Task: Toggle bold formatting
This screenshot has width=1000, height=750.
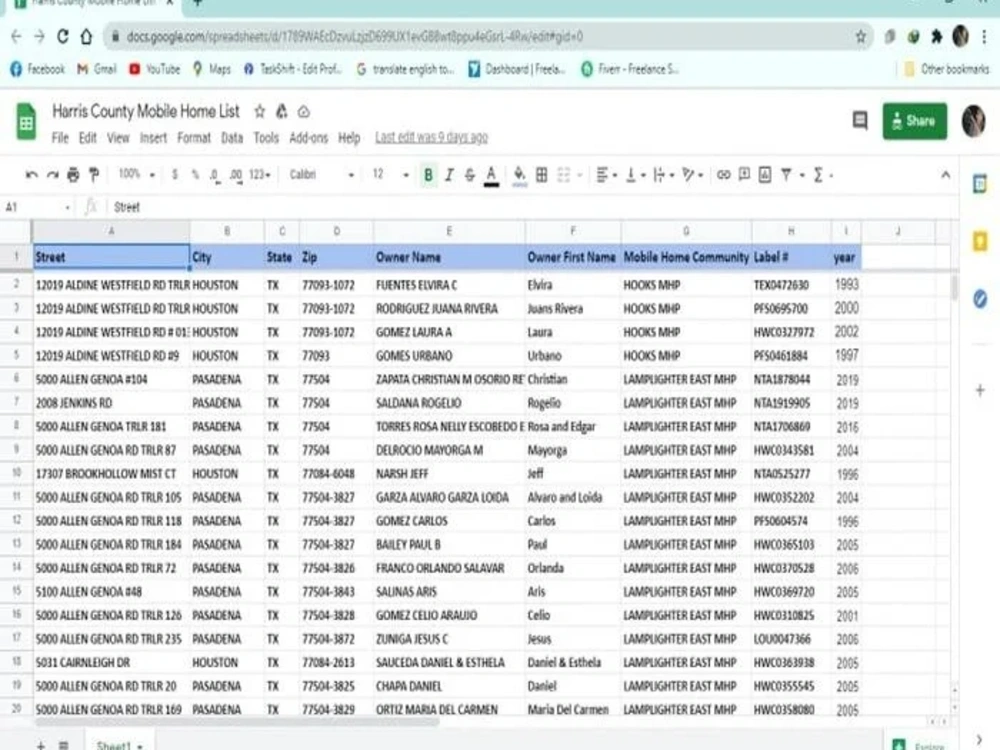Action: coord(428,175)
